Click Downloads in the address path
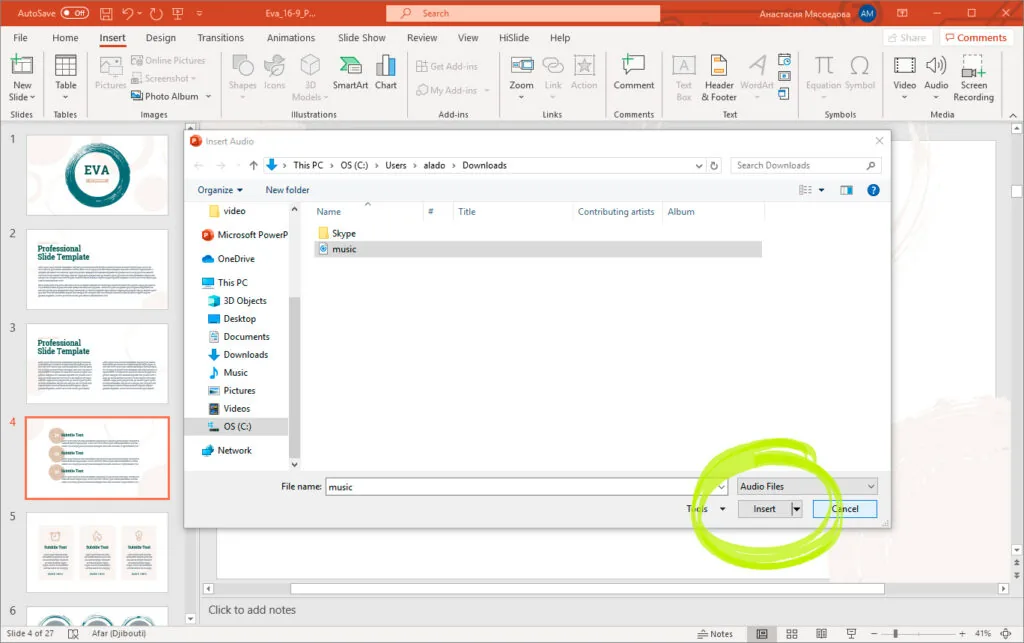This screenshot has height=643, width=1024. click(x=485, y=166)
